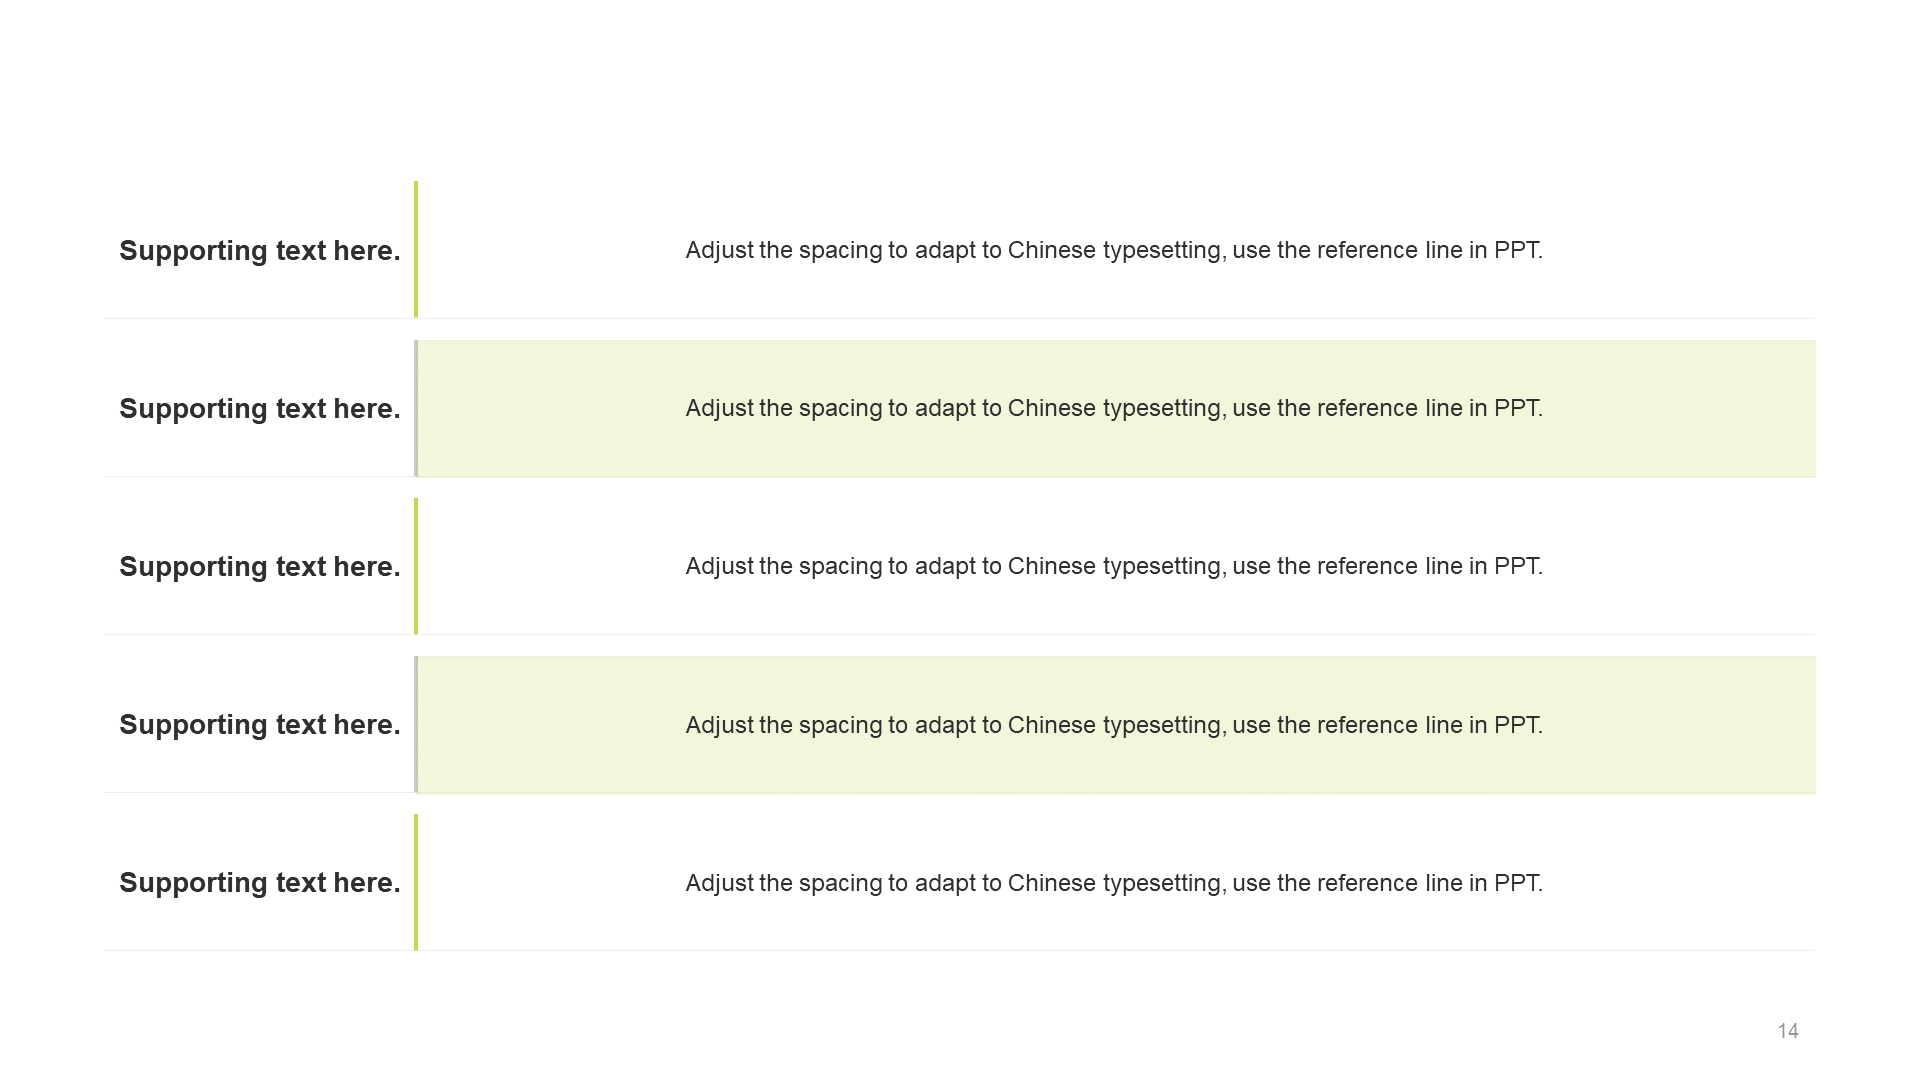Viewport: 1920px width, 1080px height.
Task: Click the yellow-green vertical bar in the first row
Action: tap(416, 249)
